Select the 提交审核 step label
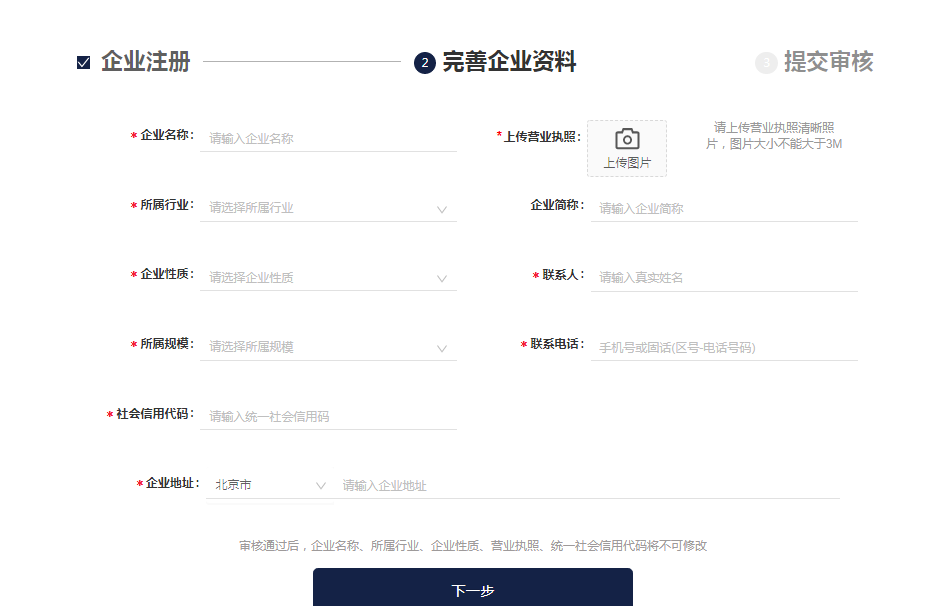The height and width of the screenshot is (606, 949). coord(828,62)
